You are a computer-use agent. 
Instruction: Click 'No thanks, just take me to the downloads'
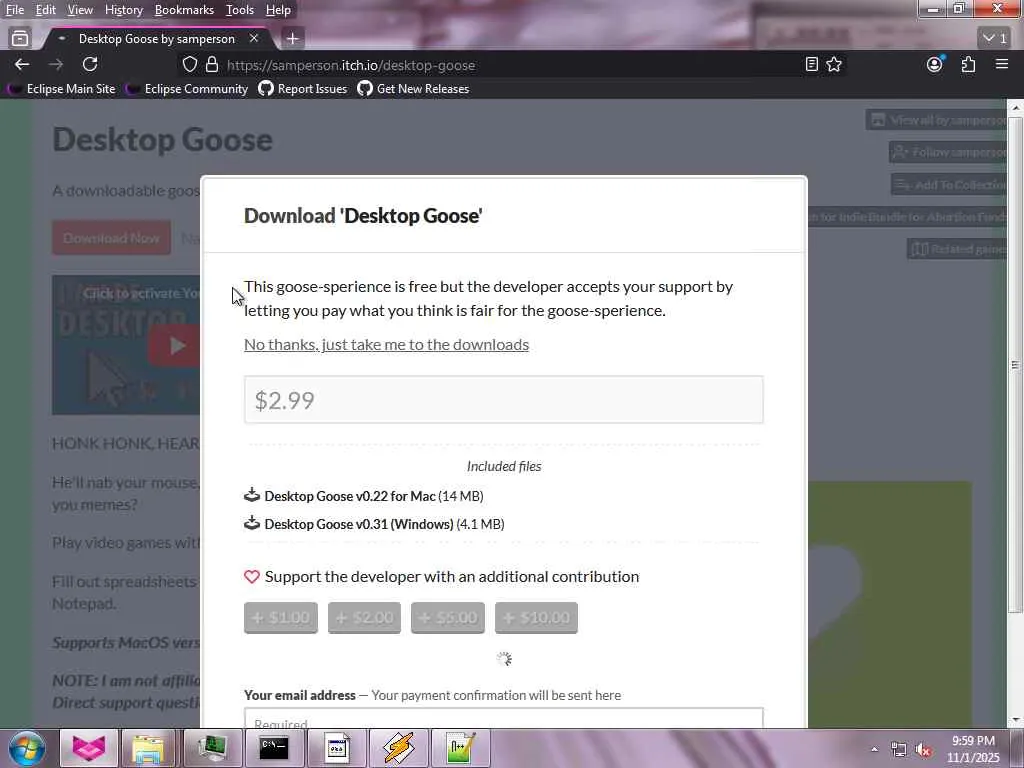pos(386,344)
